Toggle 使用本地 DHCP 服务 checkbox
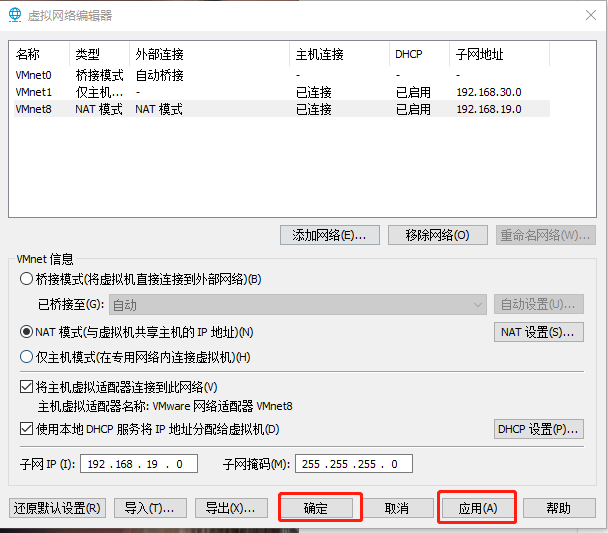 point(27,429)
